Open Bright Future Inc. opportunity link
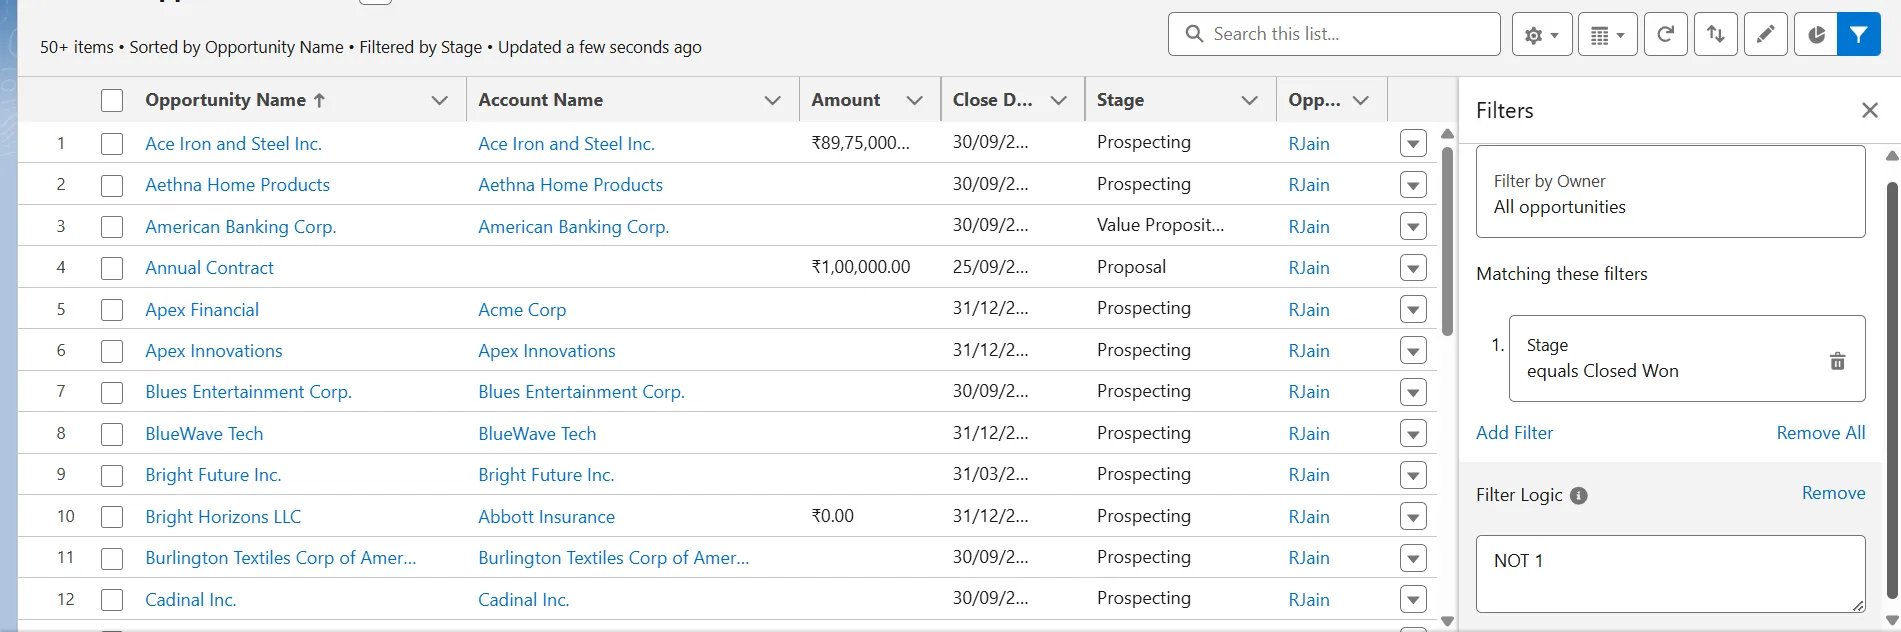This screenshot has height=632, width=1901. (x=213, y=475)
